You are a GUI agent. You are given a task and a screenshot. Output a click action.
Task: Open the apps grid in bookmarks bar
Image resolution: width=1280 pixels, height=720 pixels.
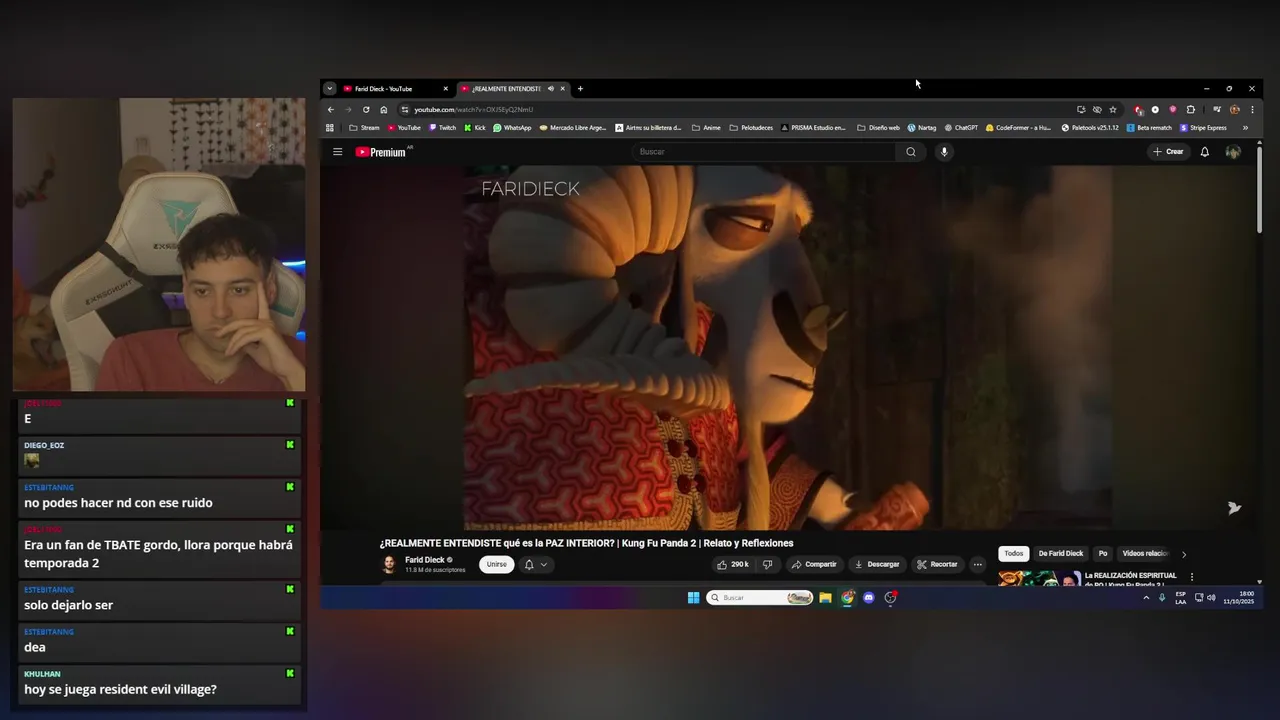coord(330,128)
